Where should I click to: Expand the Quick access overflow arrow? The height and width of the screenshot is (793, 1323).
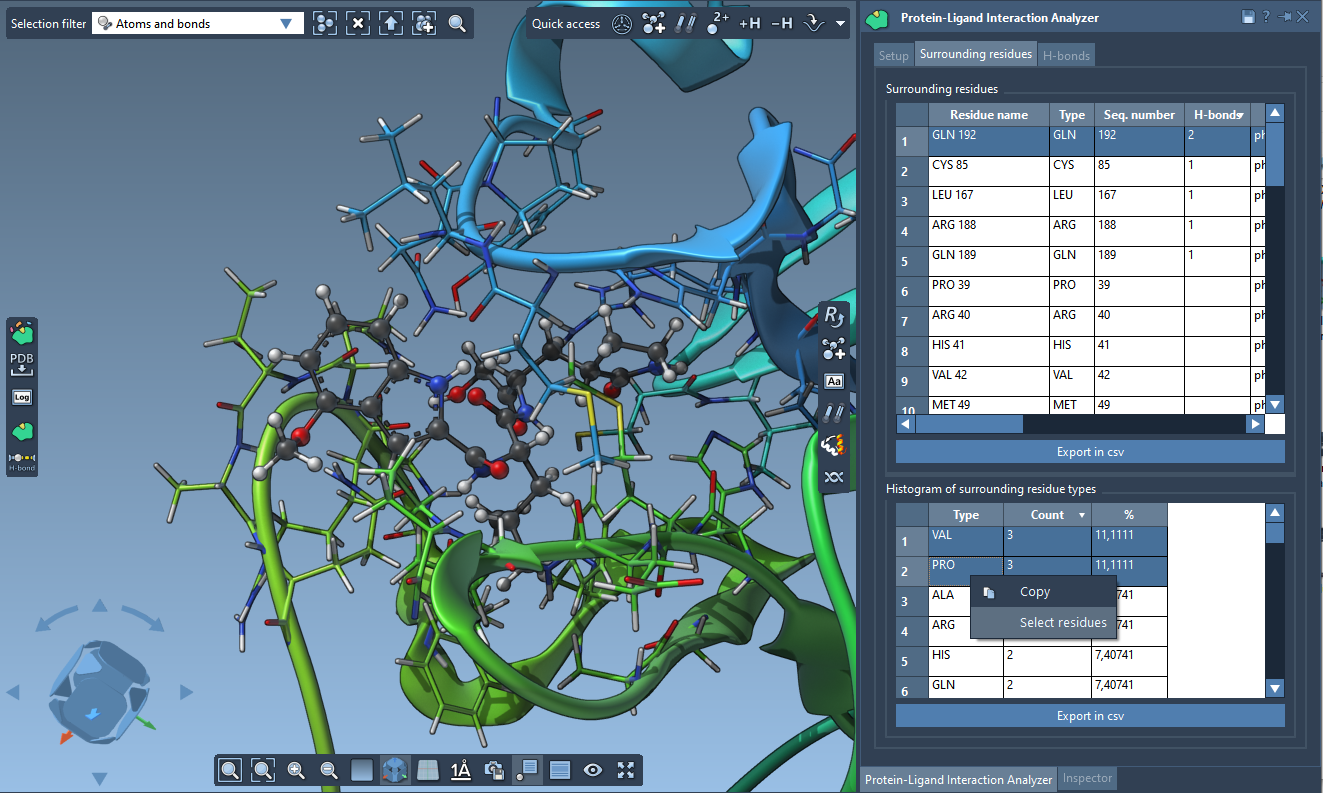click(x=840, y=23)
